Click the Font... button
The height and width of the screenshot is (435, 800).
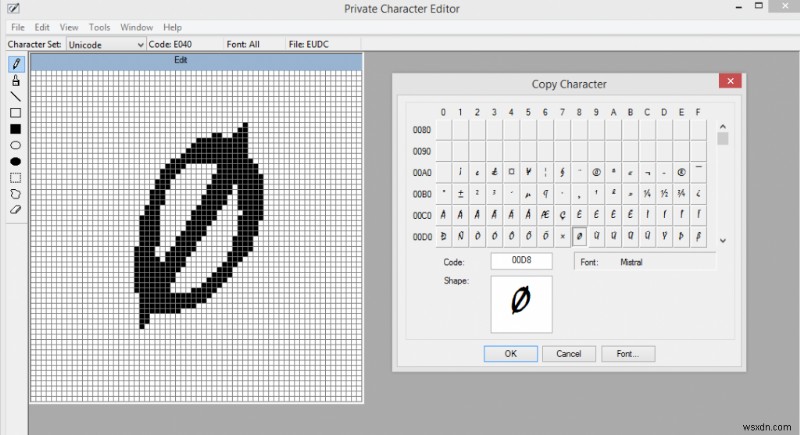(628, 354)
